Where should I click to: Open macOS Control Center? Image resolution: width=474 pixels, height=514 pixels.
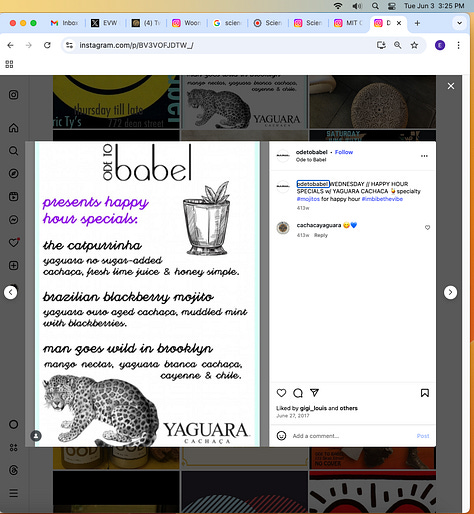pyautogui.click(x=391, y=6)
